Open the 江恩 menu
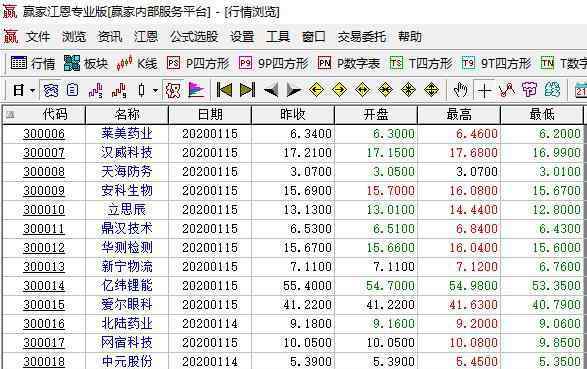This screenshot has width=587, height=369. (x=146, y=37)
